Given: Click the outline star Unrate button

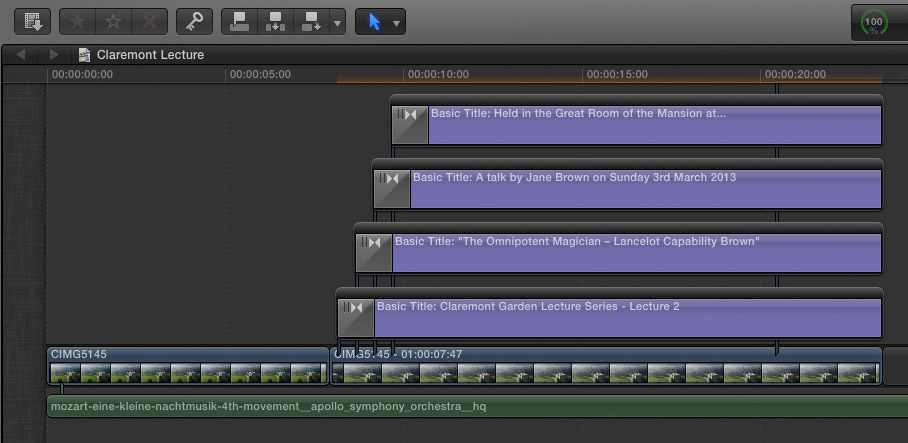Looking at the screenshot, I should [x=114, y=21].
